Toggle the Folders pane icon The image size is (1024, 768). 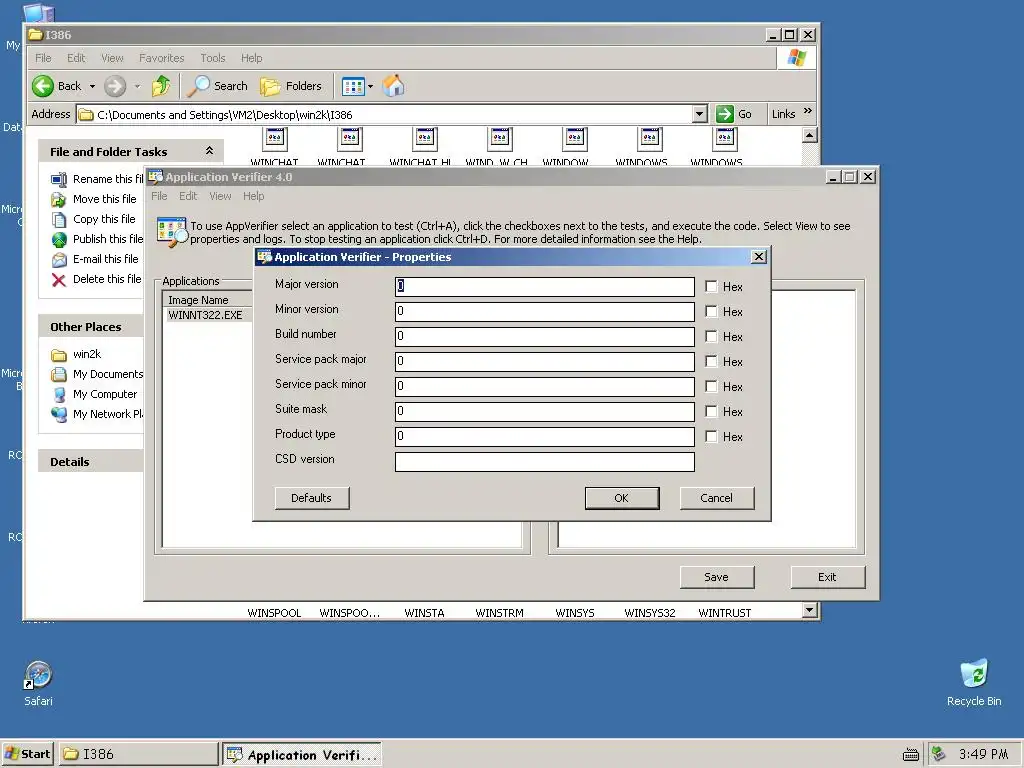click(x=270, y=86)
